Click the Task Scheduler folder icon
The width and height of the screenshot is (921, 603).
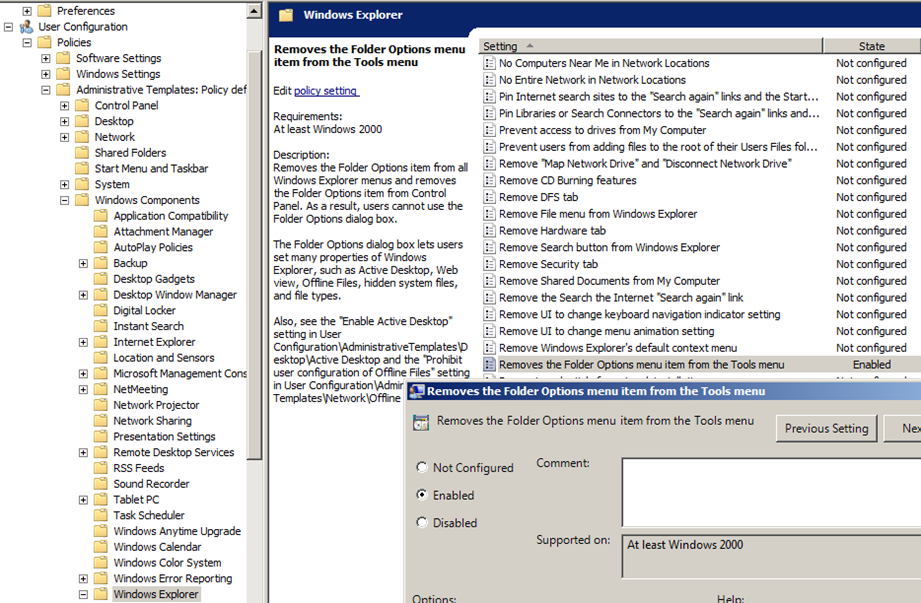click(101, 515)
